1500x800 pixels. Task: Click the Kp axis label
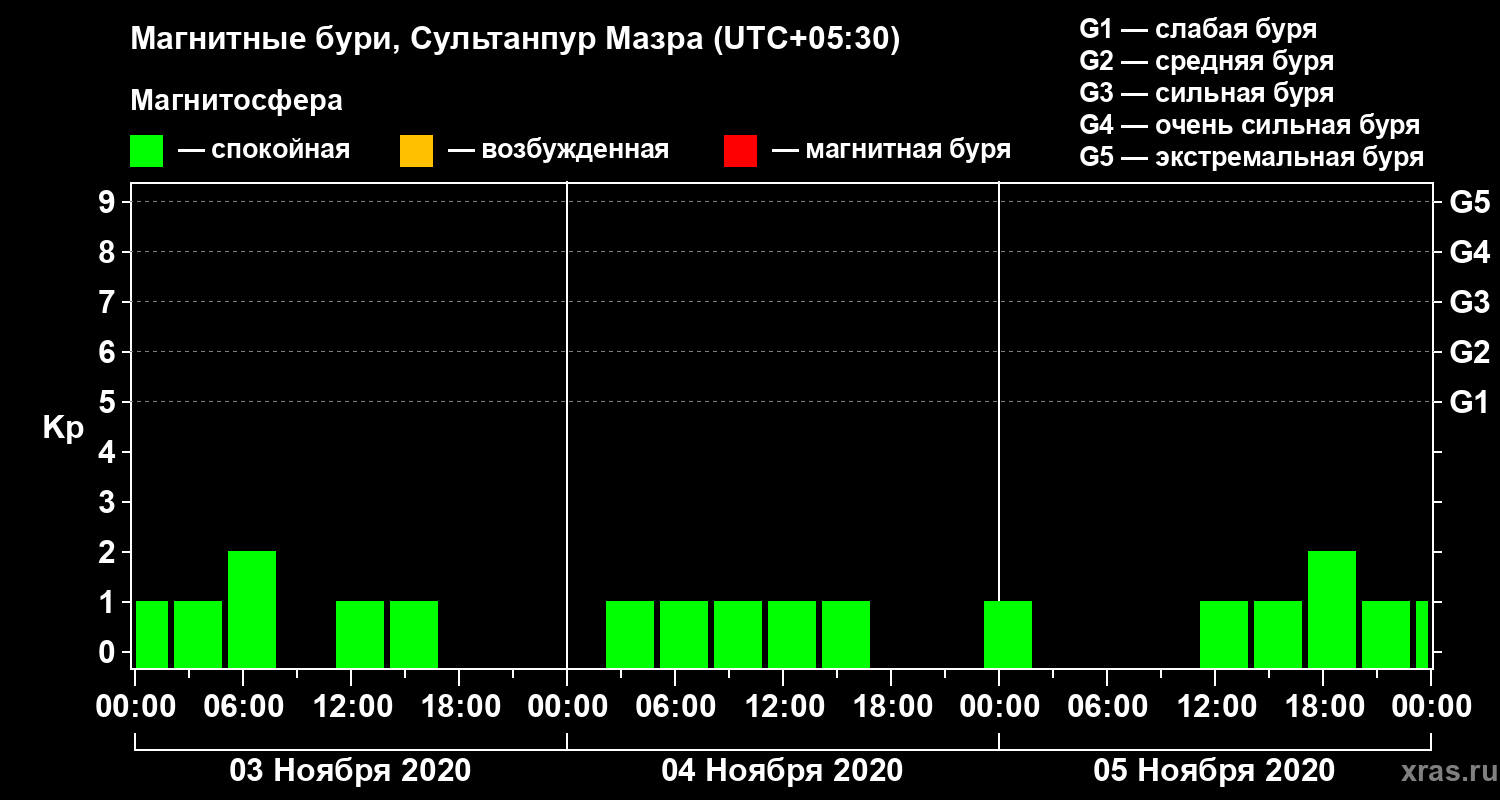click(63, 428)
